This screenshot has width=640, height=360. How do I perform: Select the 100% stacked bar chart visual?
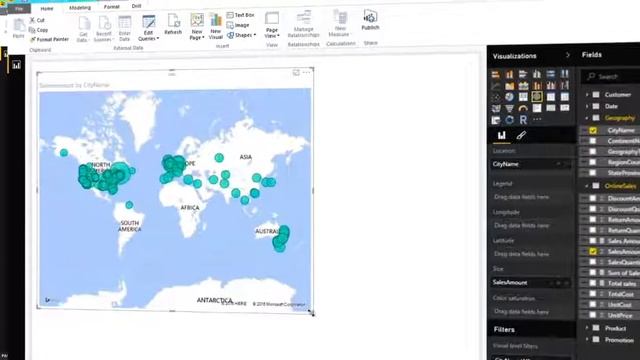551,73
